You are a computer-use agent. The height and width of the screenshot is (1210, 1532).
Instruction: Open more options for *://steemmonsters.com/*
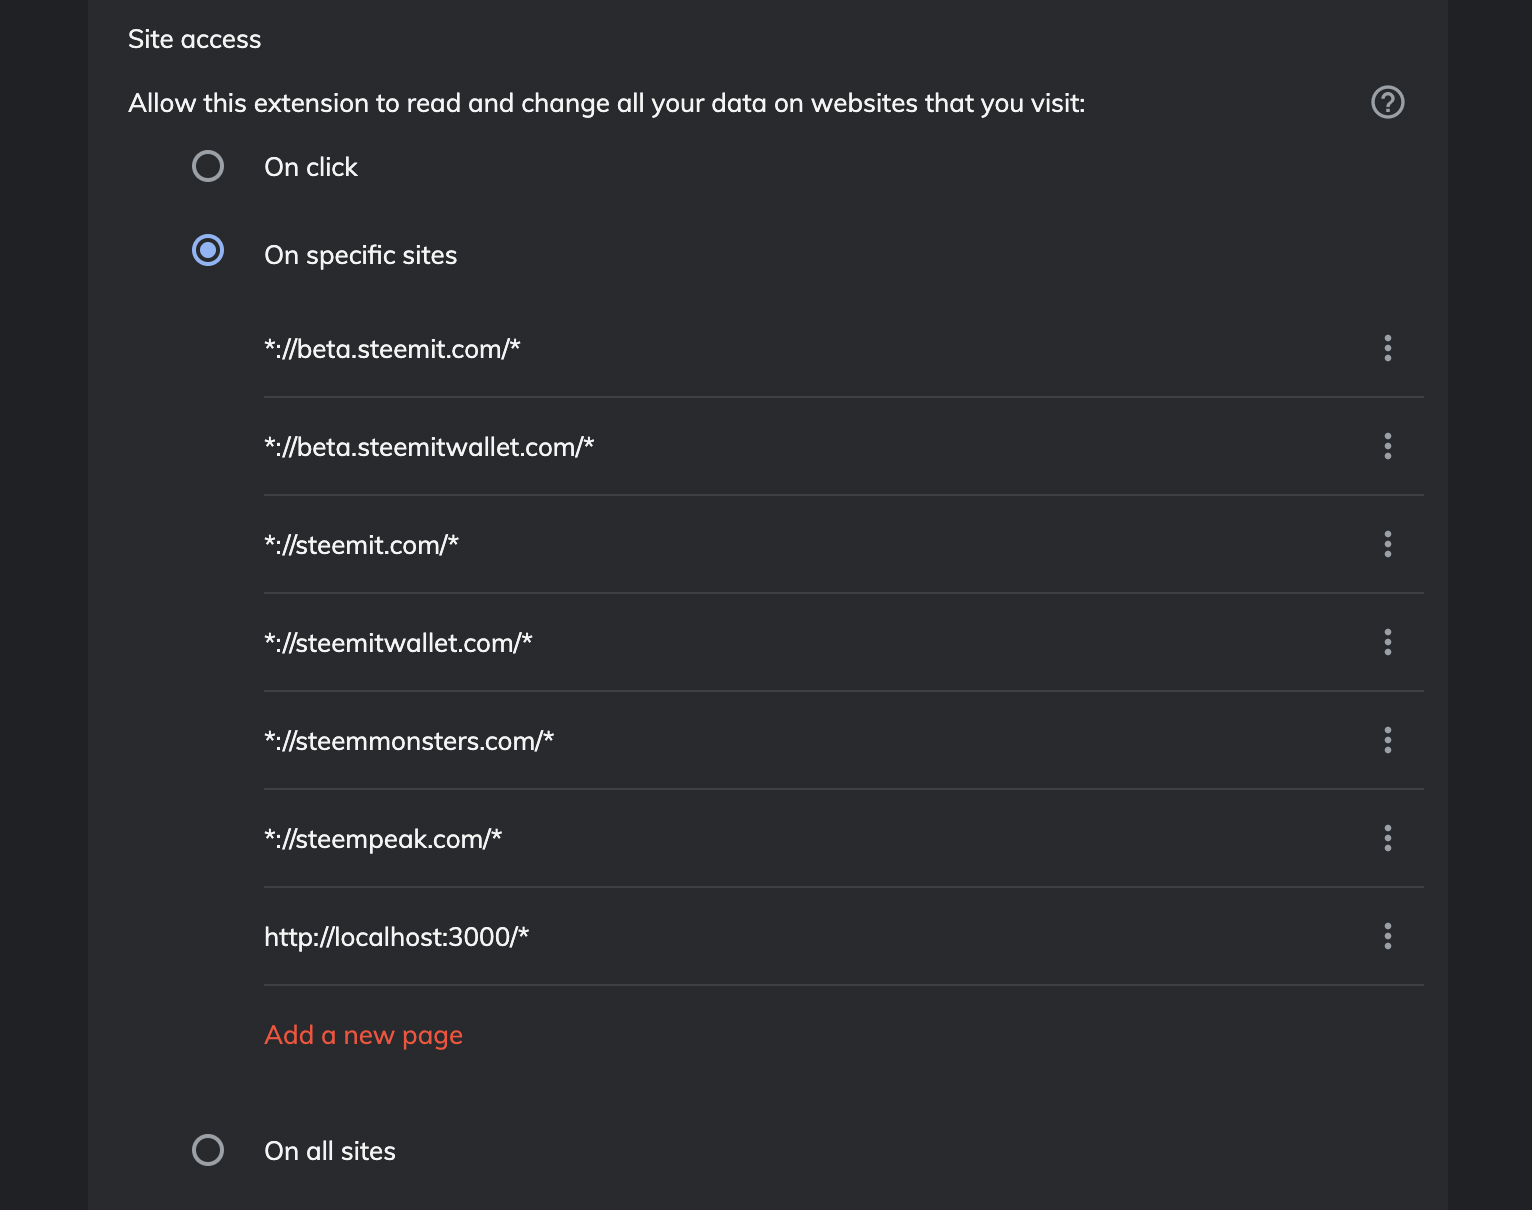pos(1388,740)
